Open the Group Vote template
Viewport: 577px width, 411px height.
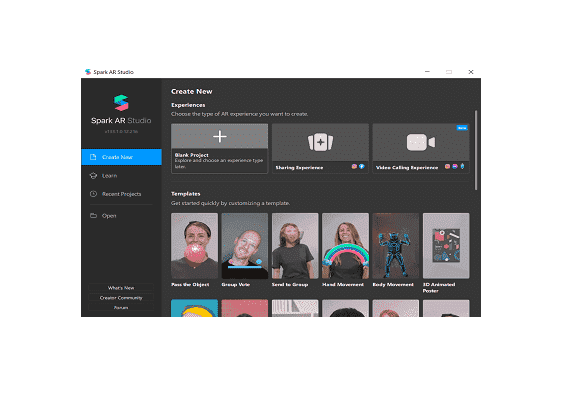click(245, 246)
